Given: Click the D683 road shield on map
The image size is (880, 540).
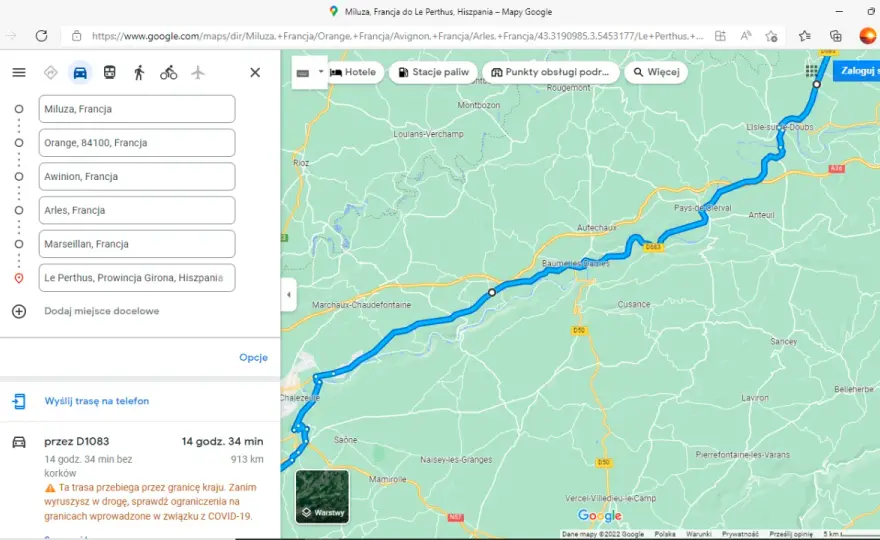Looking at the screenshot, I should [x=653, y=247].
